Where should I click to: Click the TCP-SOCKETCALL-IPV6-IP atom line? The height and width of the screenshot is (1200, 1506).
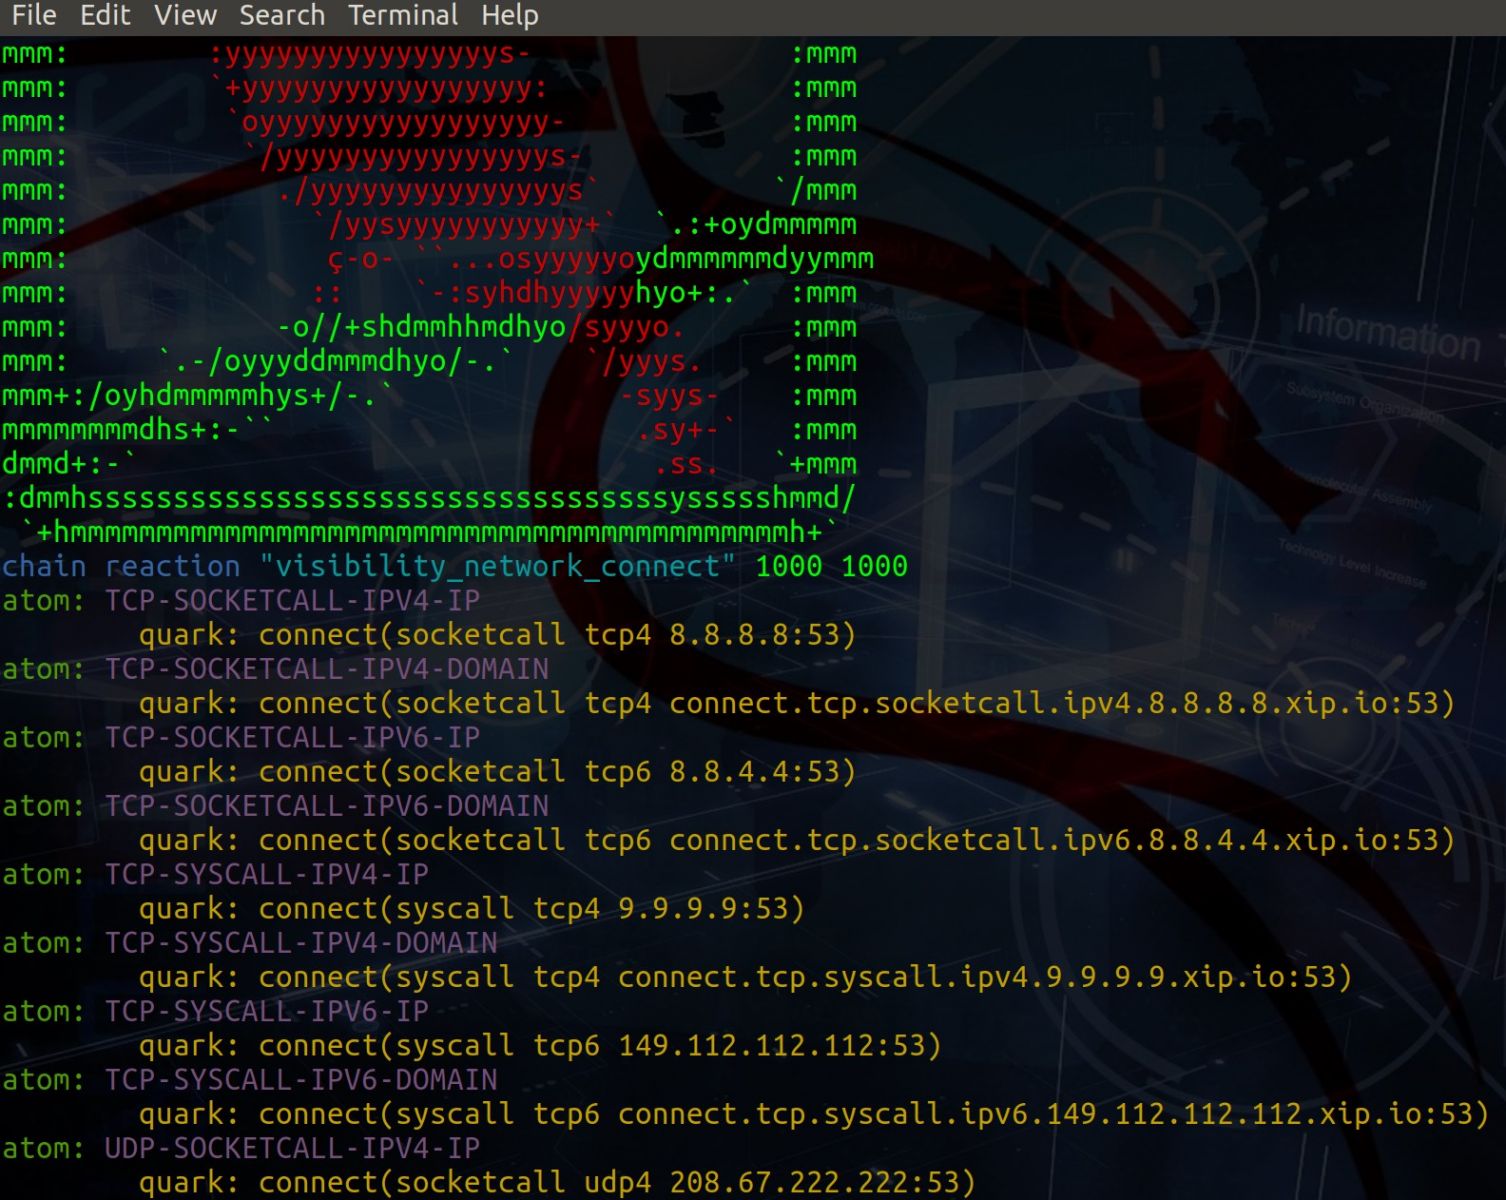pos(241,738)
